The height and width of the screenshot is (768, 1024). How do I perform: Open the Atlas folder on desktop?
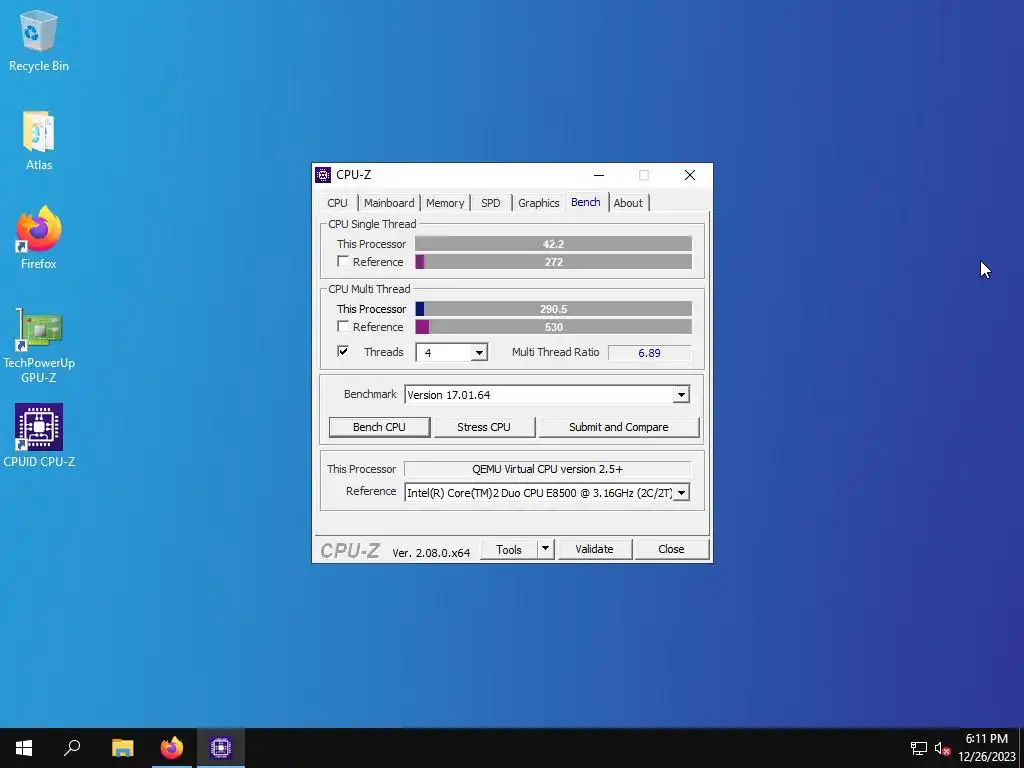(x=39, y=140)
